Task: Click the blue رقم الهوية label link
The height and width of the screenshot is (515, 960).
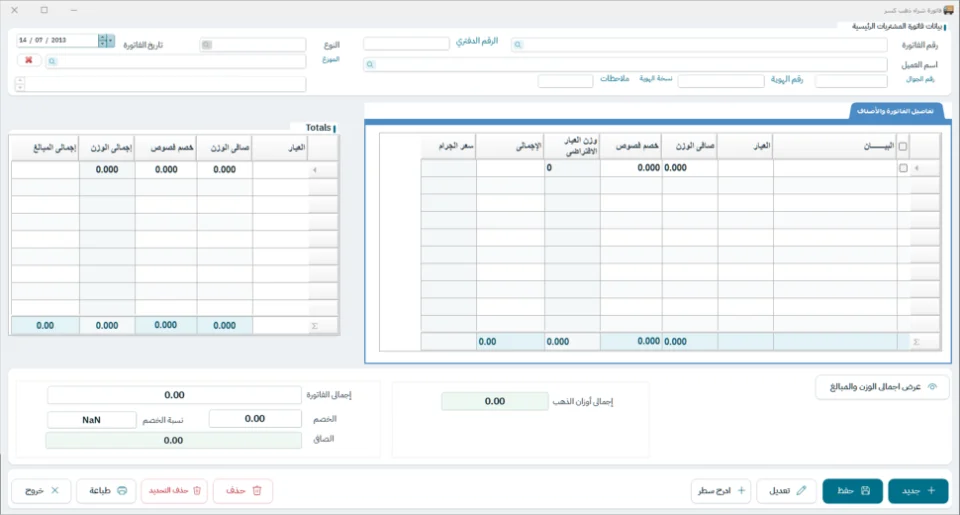Action: pos(787,79)
